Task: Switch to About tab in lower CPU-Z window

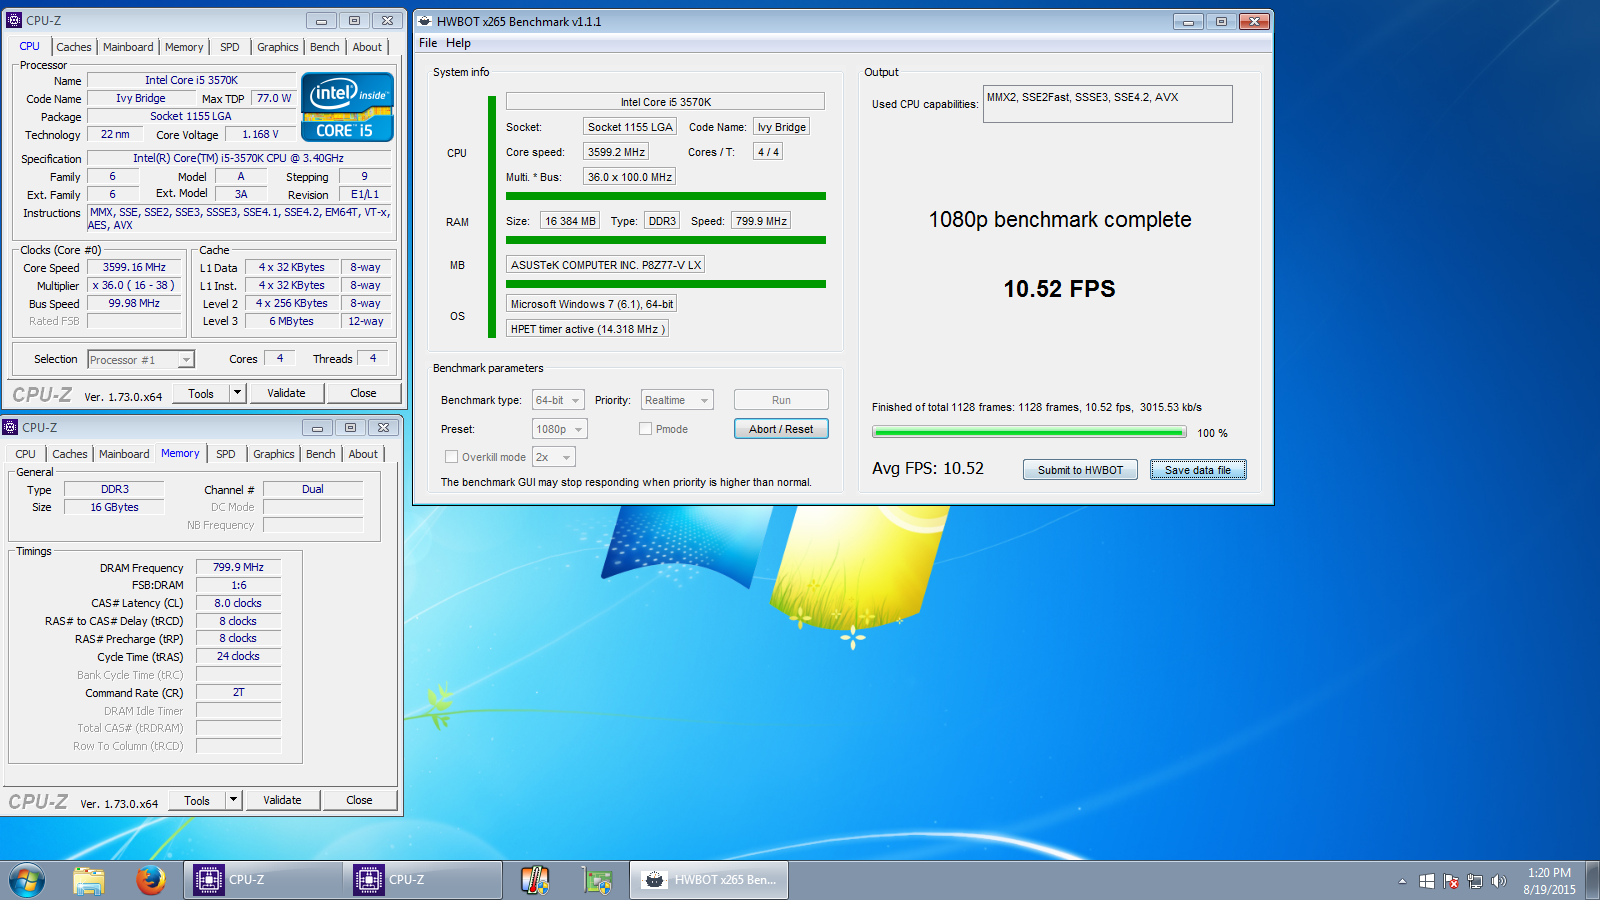Action: [363, 454]
